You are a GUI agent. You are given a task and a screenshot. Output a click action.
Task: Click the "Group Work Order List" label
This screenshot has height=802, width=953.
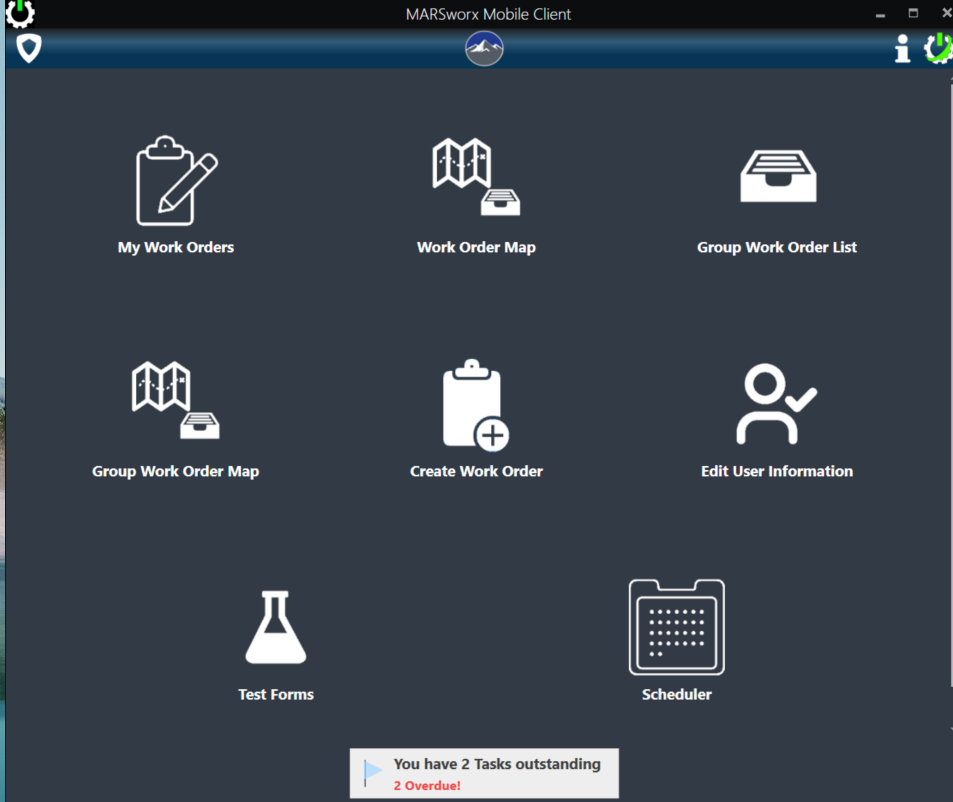click(777, 247)
